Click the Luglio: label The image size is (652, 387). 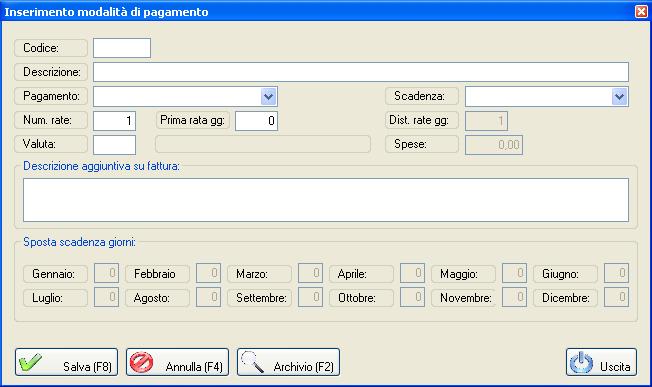pos(47,298)
